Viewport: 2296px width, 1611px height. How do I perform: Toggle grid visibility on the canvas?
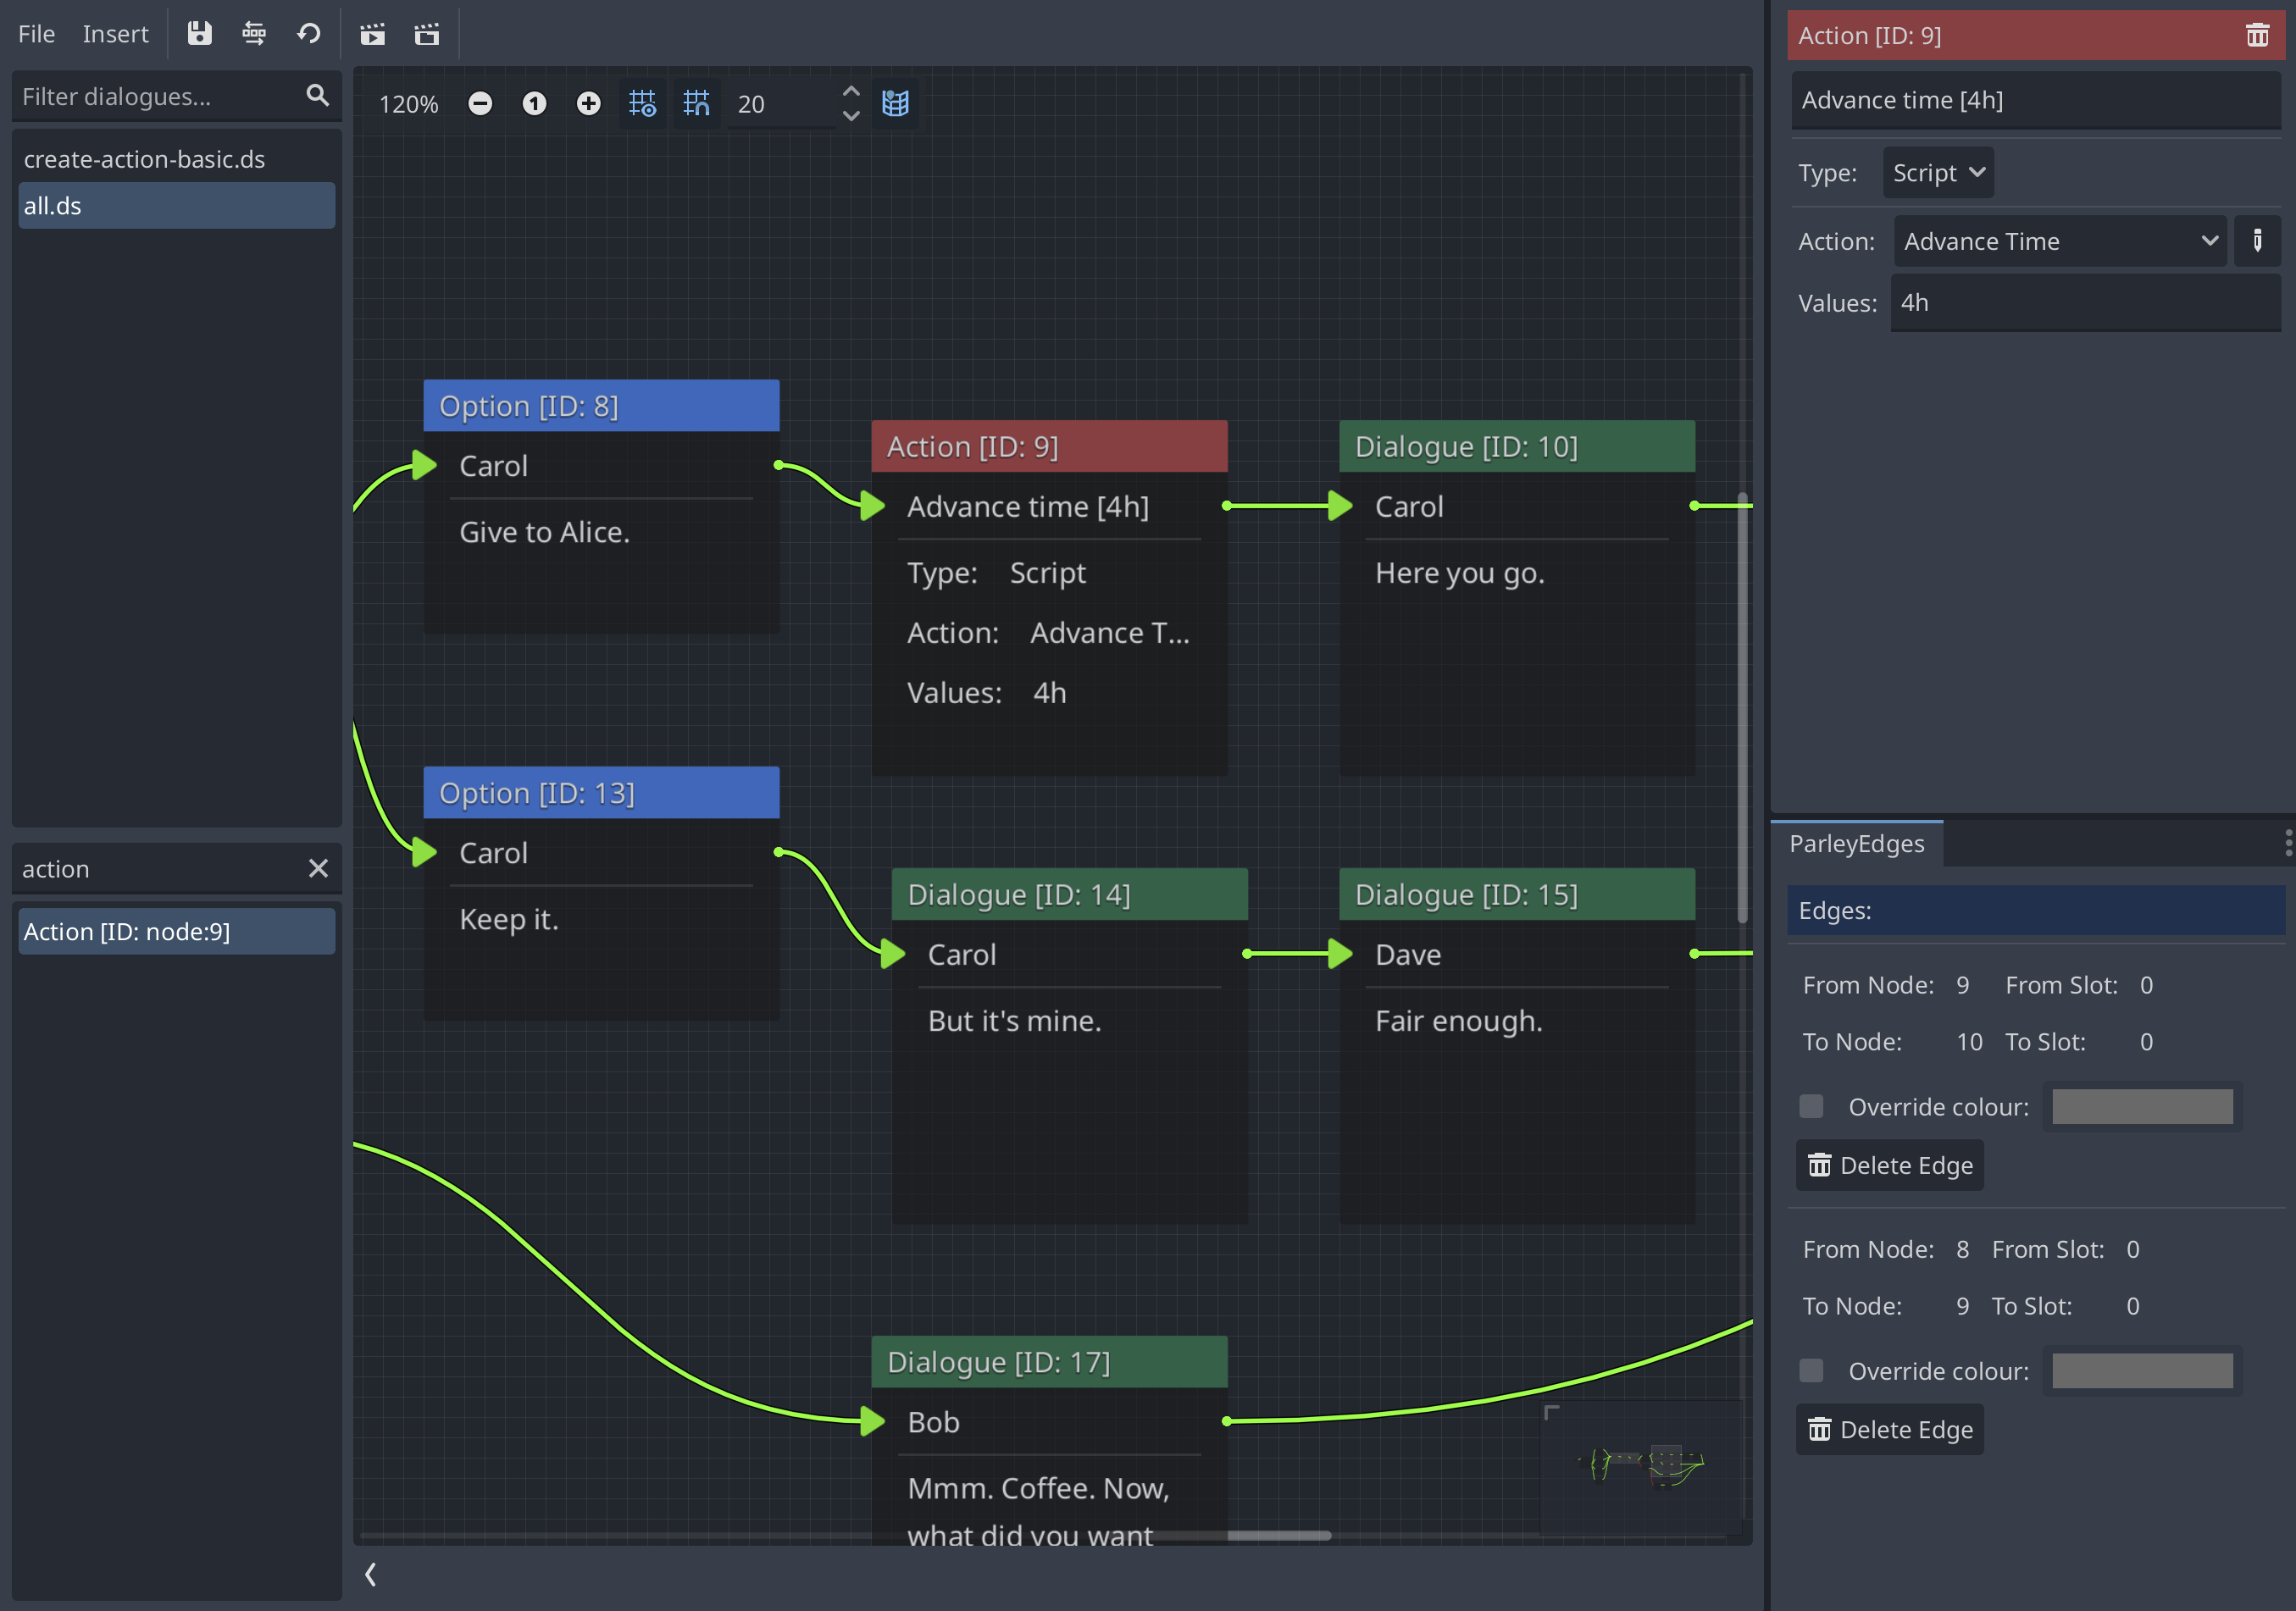(x=643, y=103)
